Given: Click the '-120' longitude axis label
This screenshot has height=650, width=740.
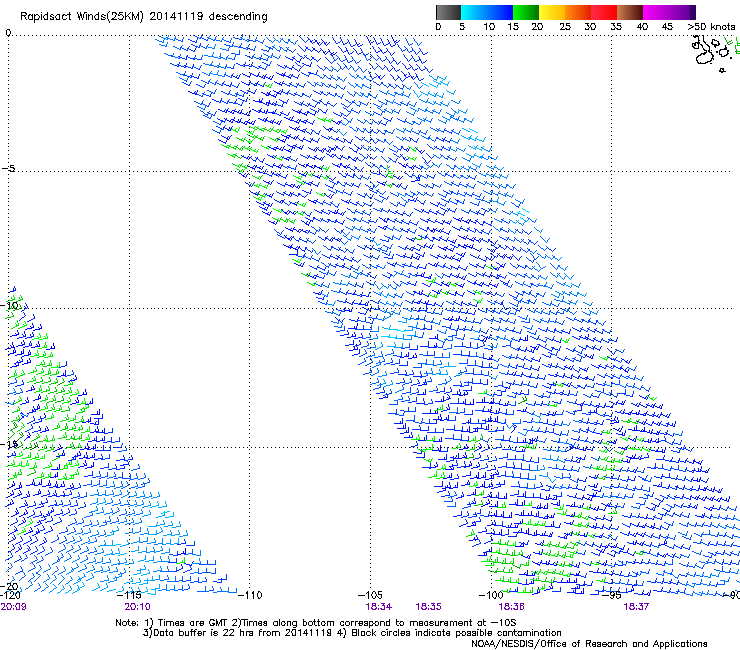Looking at the screenshot, I should click(x=10, y=595).
